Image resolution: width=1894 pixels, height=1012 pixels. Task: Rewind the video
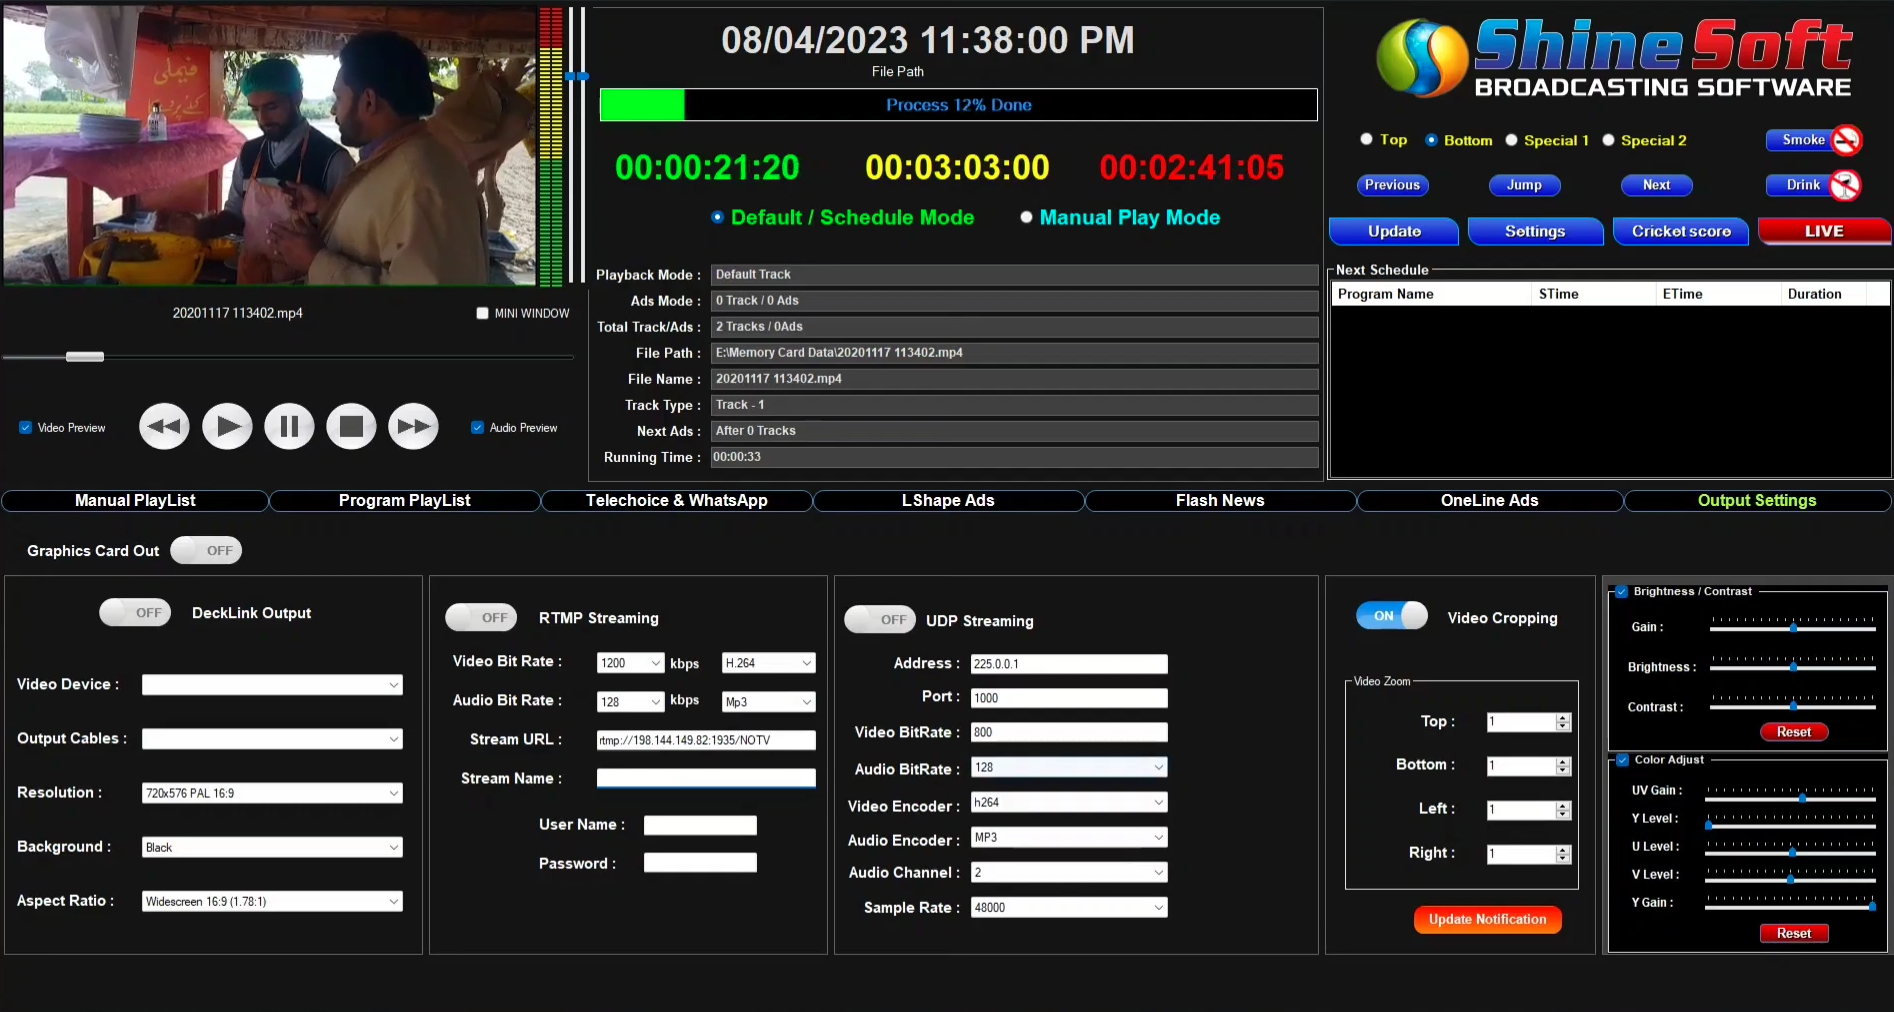click(163, 426)
